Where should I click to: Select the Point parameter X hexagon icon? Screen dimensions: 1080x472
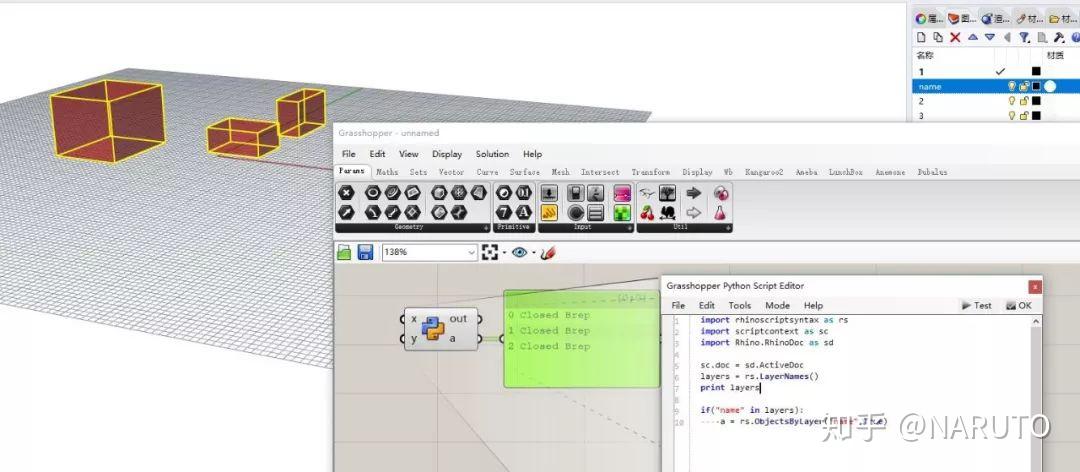point(346,192)
